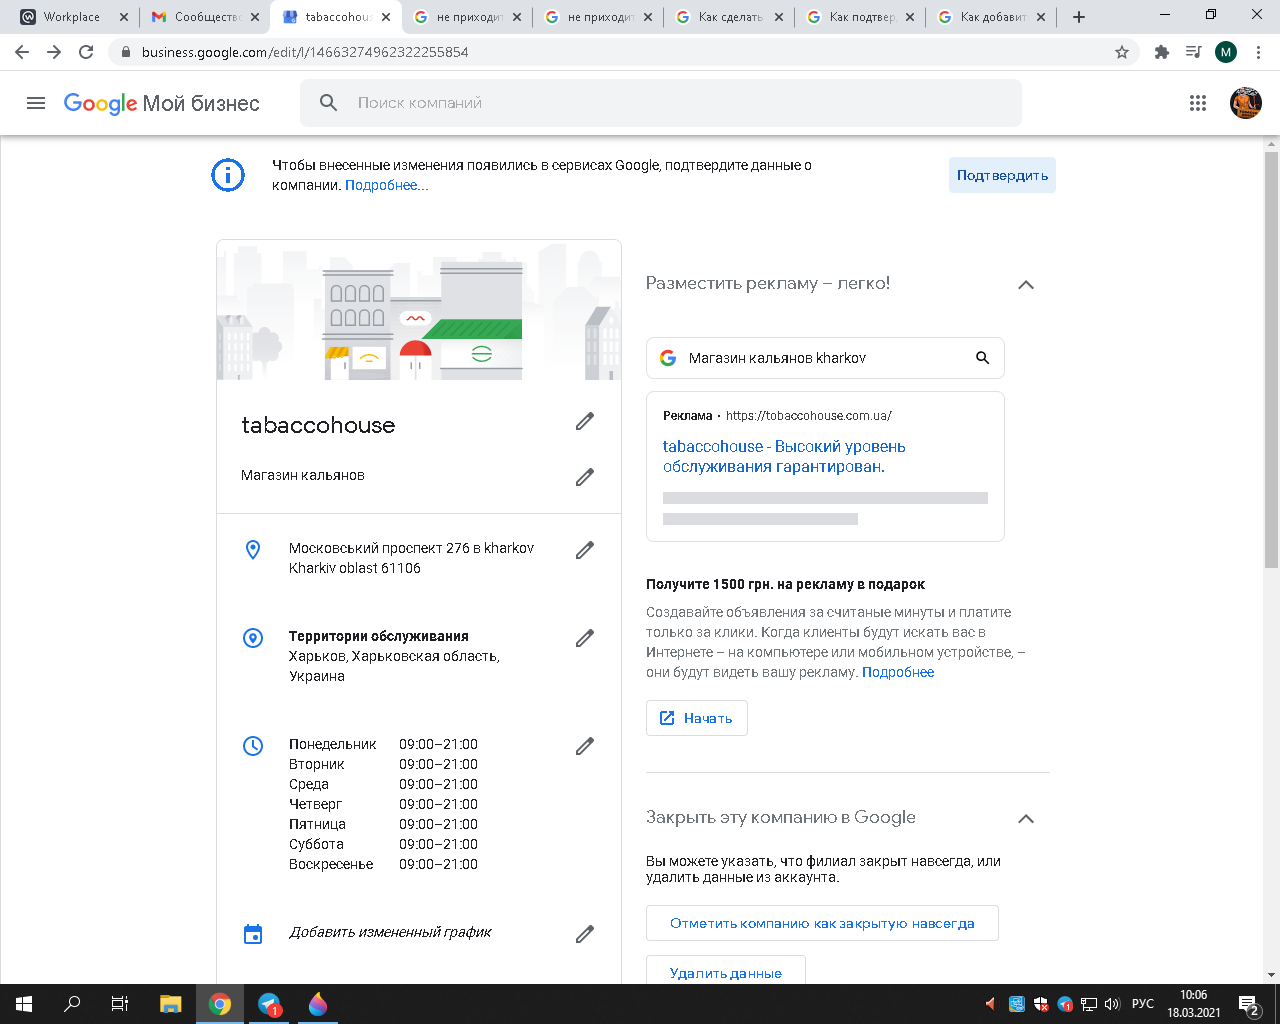Switch to the Как подтвер tab
Screen dimensions: 1280x1024
(859, 17)
